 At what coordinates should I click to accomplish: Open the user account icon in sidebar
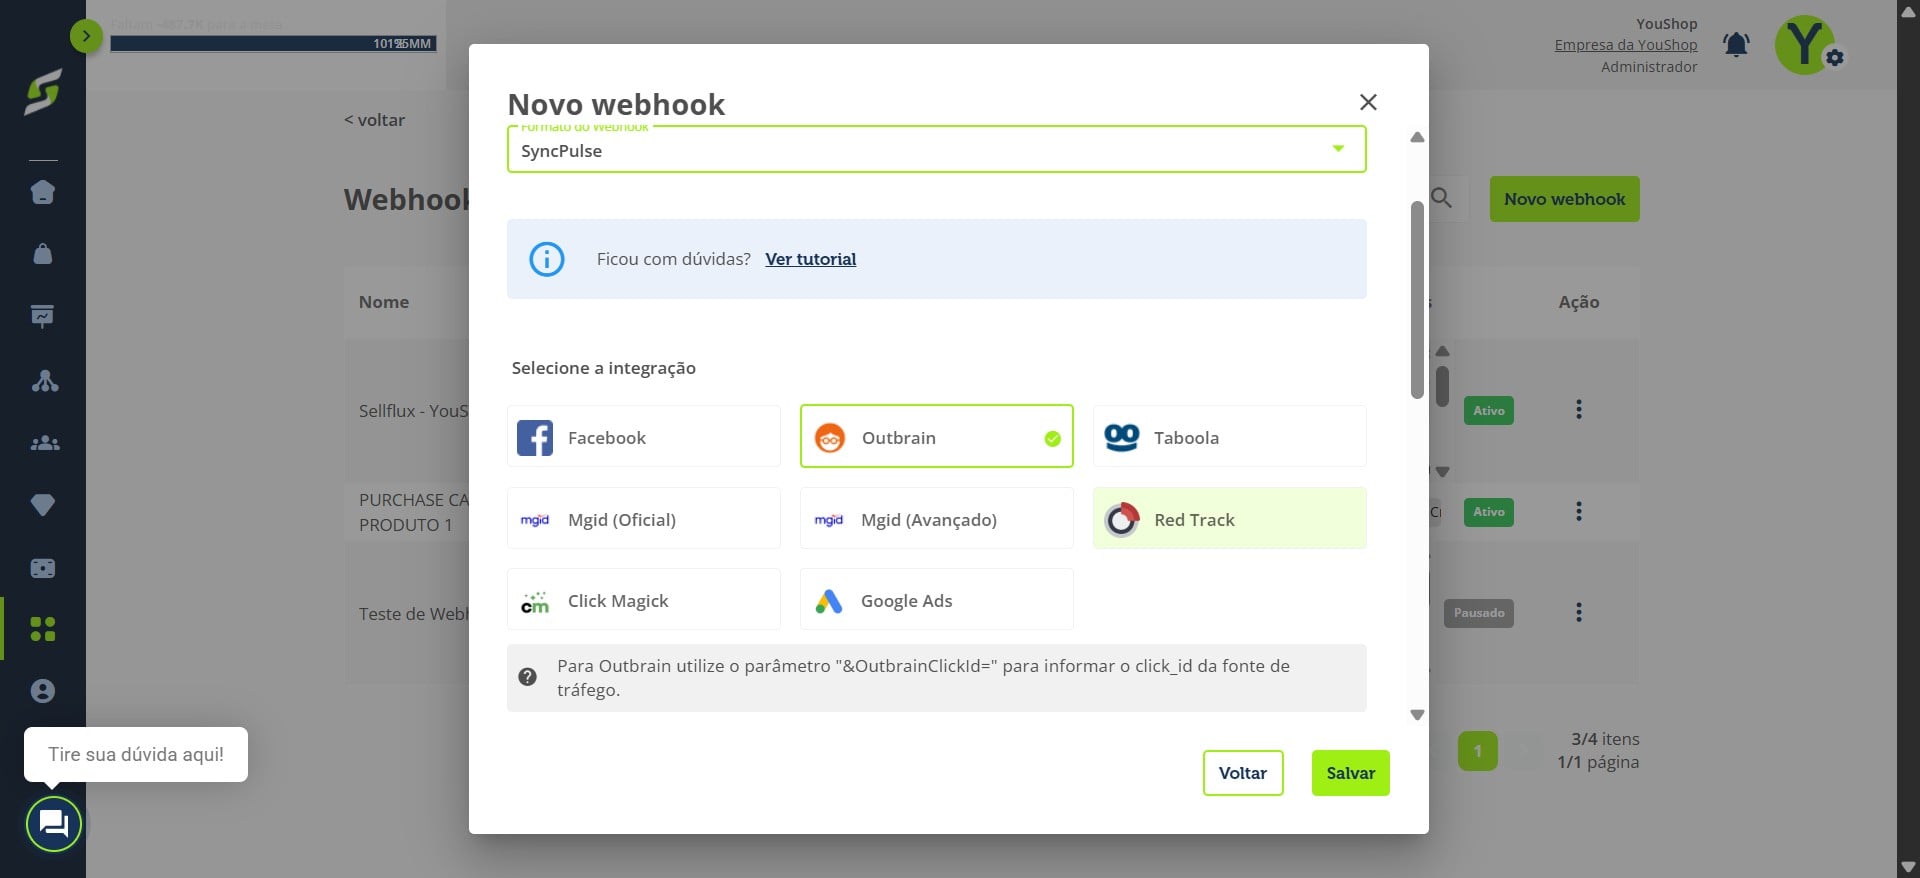coord(43,691)
